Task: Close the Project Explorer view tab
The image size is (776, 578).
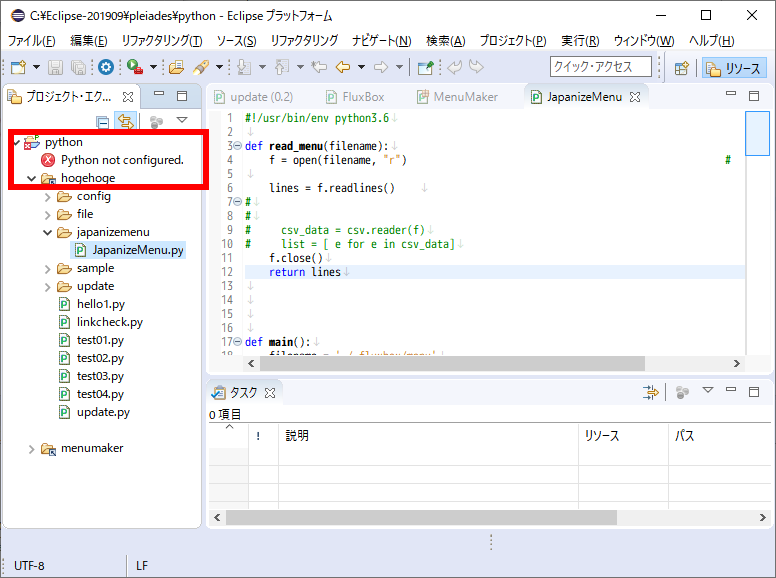Action: 128,97
